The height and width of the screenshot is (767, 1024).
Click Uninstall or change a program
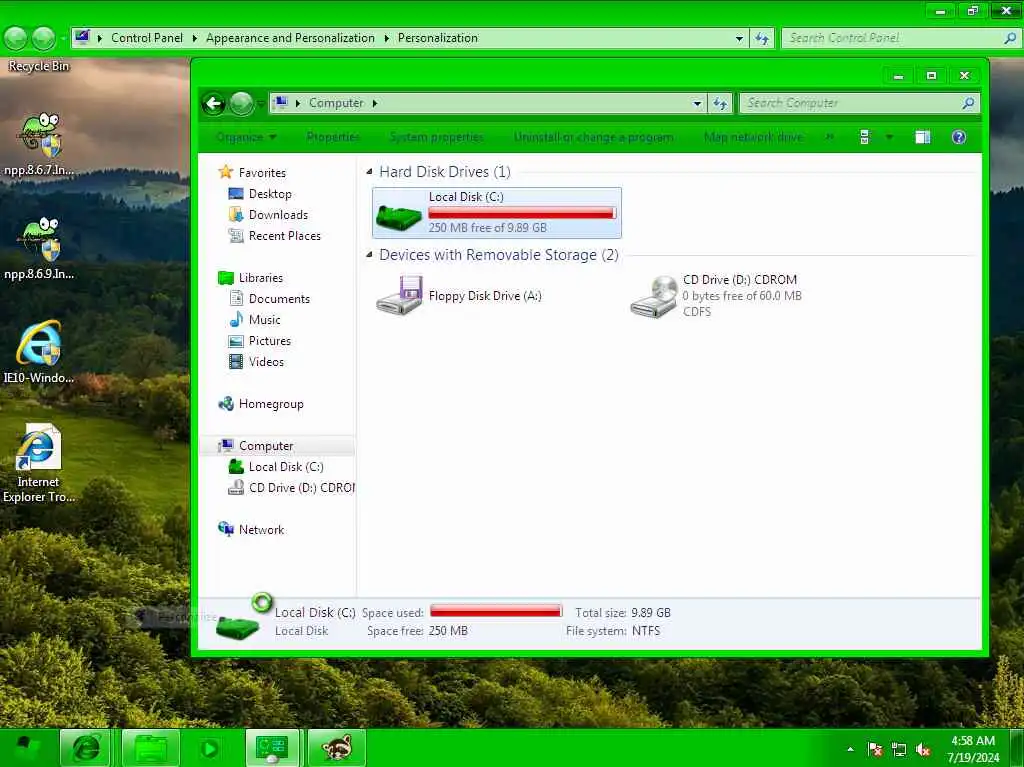593,137
